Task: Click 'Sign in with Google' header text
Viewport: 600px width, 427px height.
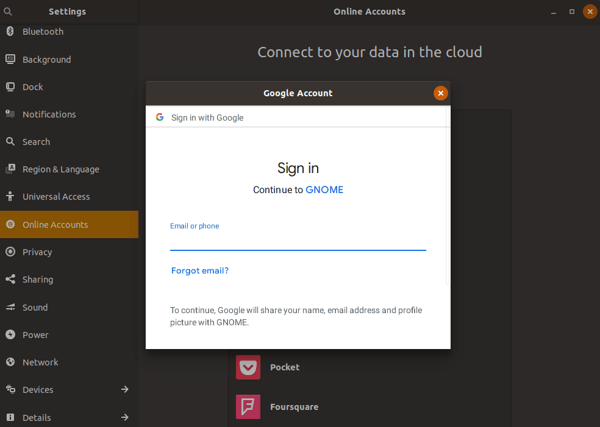Action: click(207, 117)
